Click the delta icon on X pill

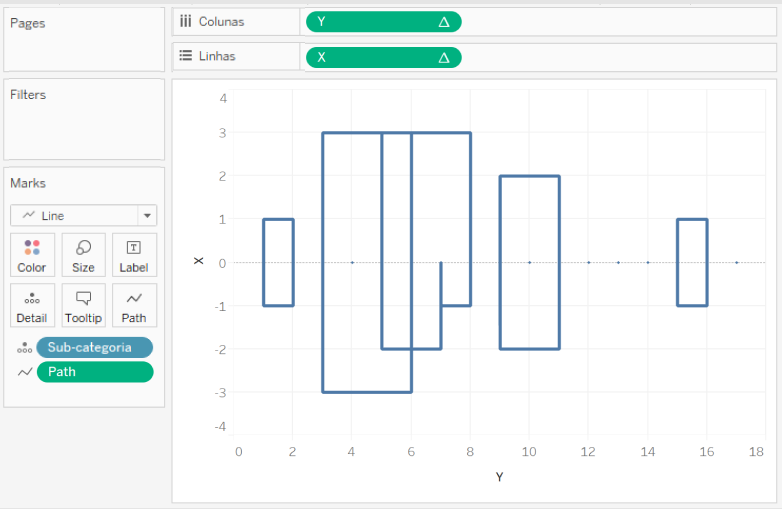click(x=443, y=58)
